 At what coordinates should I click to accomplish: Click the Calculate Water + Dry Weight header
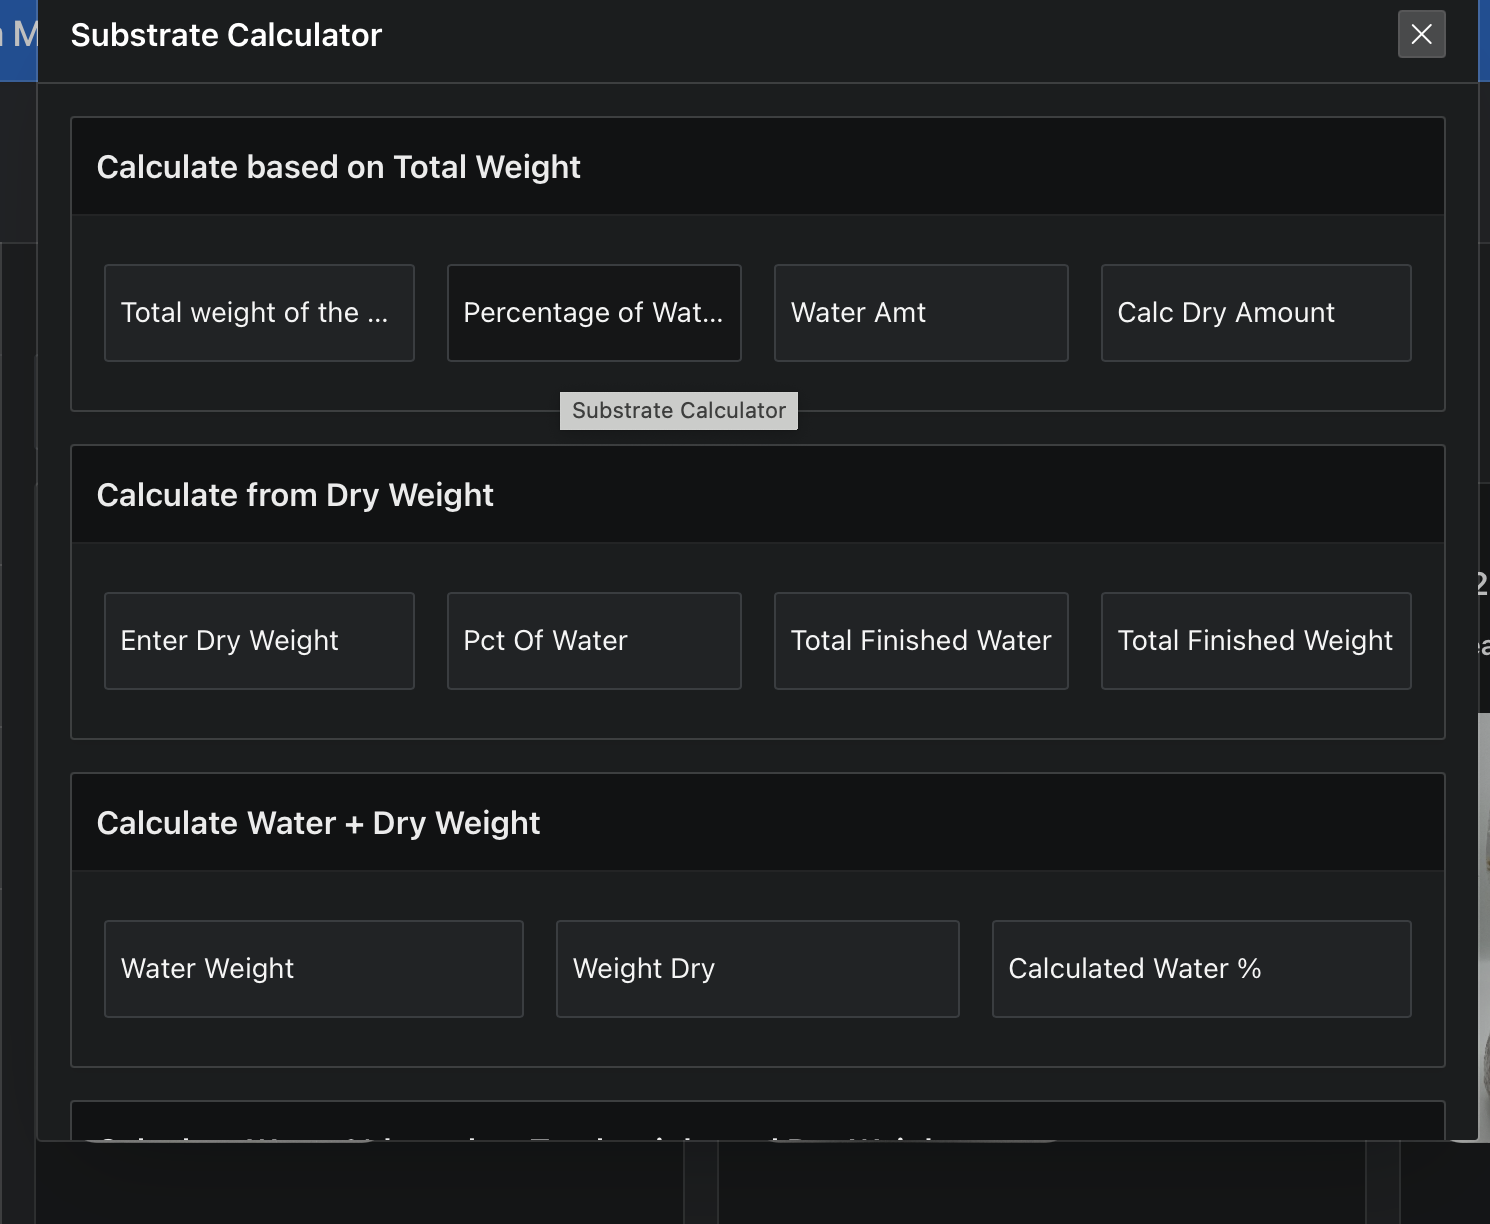pos(318,822)
